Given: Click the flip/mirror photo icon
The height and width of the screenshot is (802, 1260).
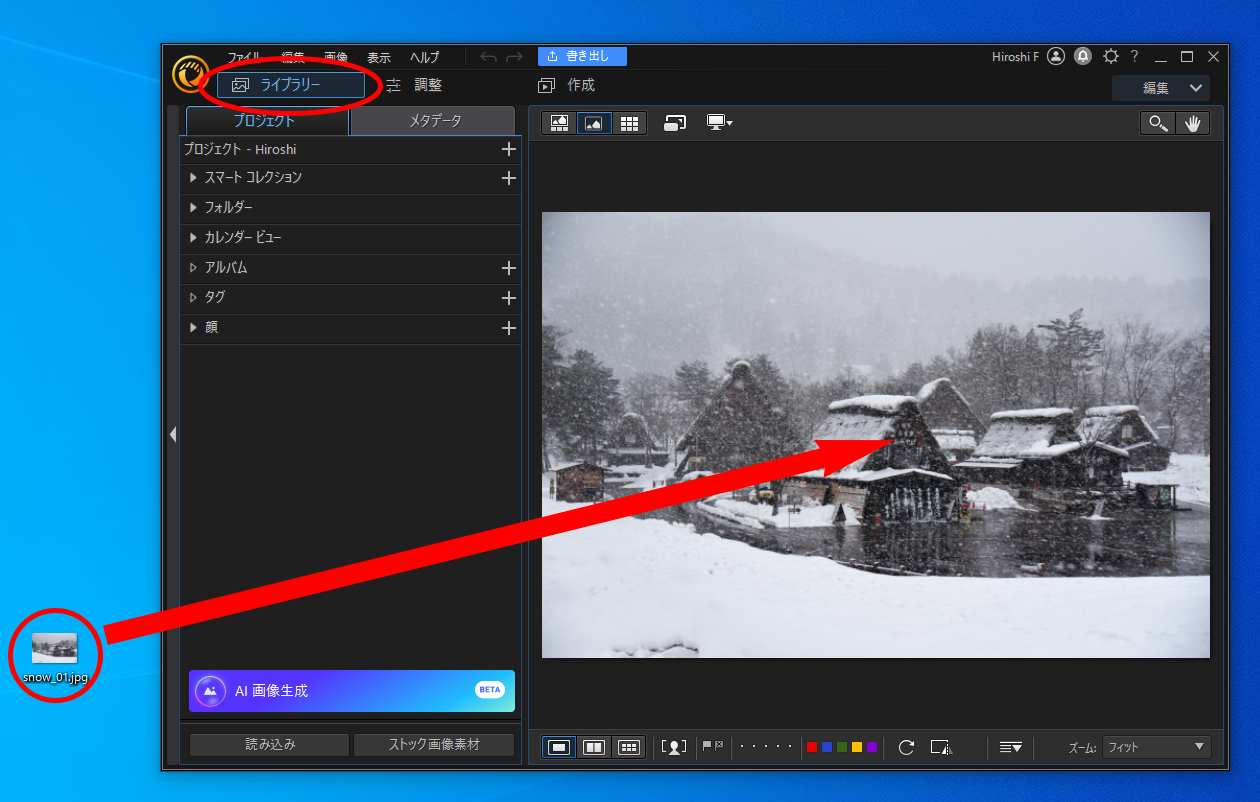Looking at the screenshot, I should 941,747.
